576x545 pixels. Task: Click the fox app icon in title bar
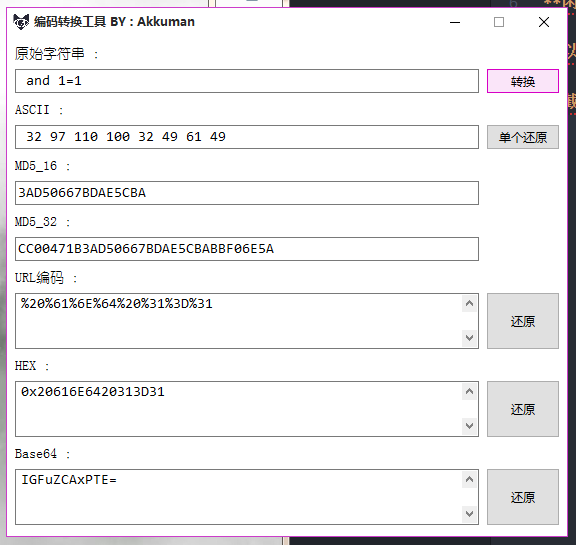(21, 22)
